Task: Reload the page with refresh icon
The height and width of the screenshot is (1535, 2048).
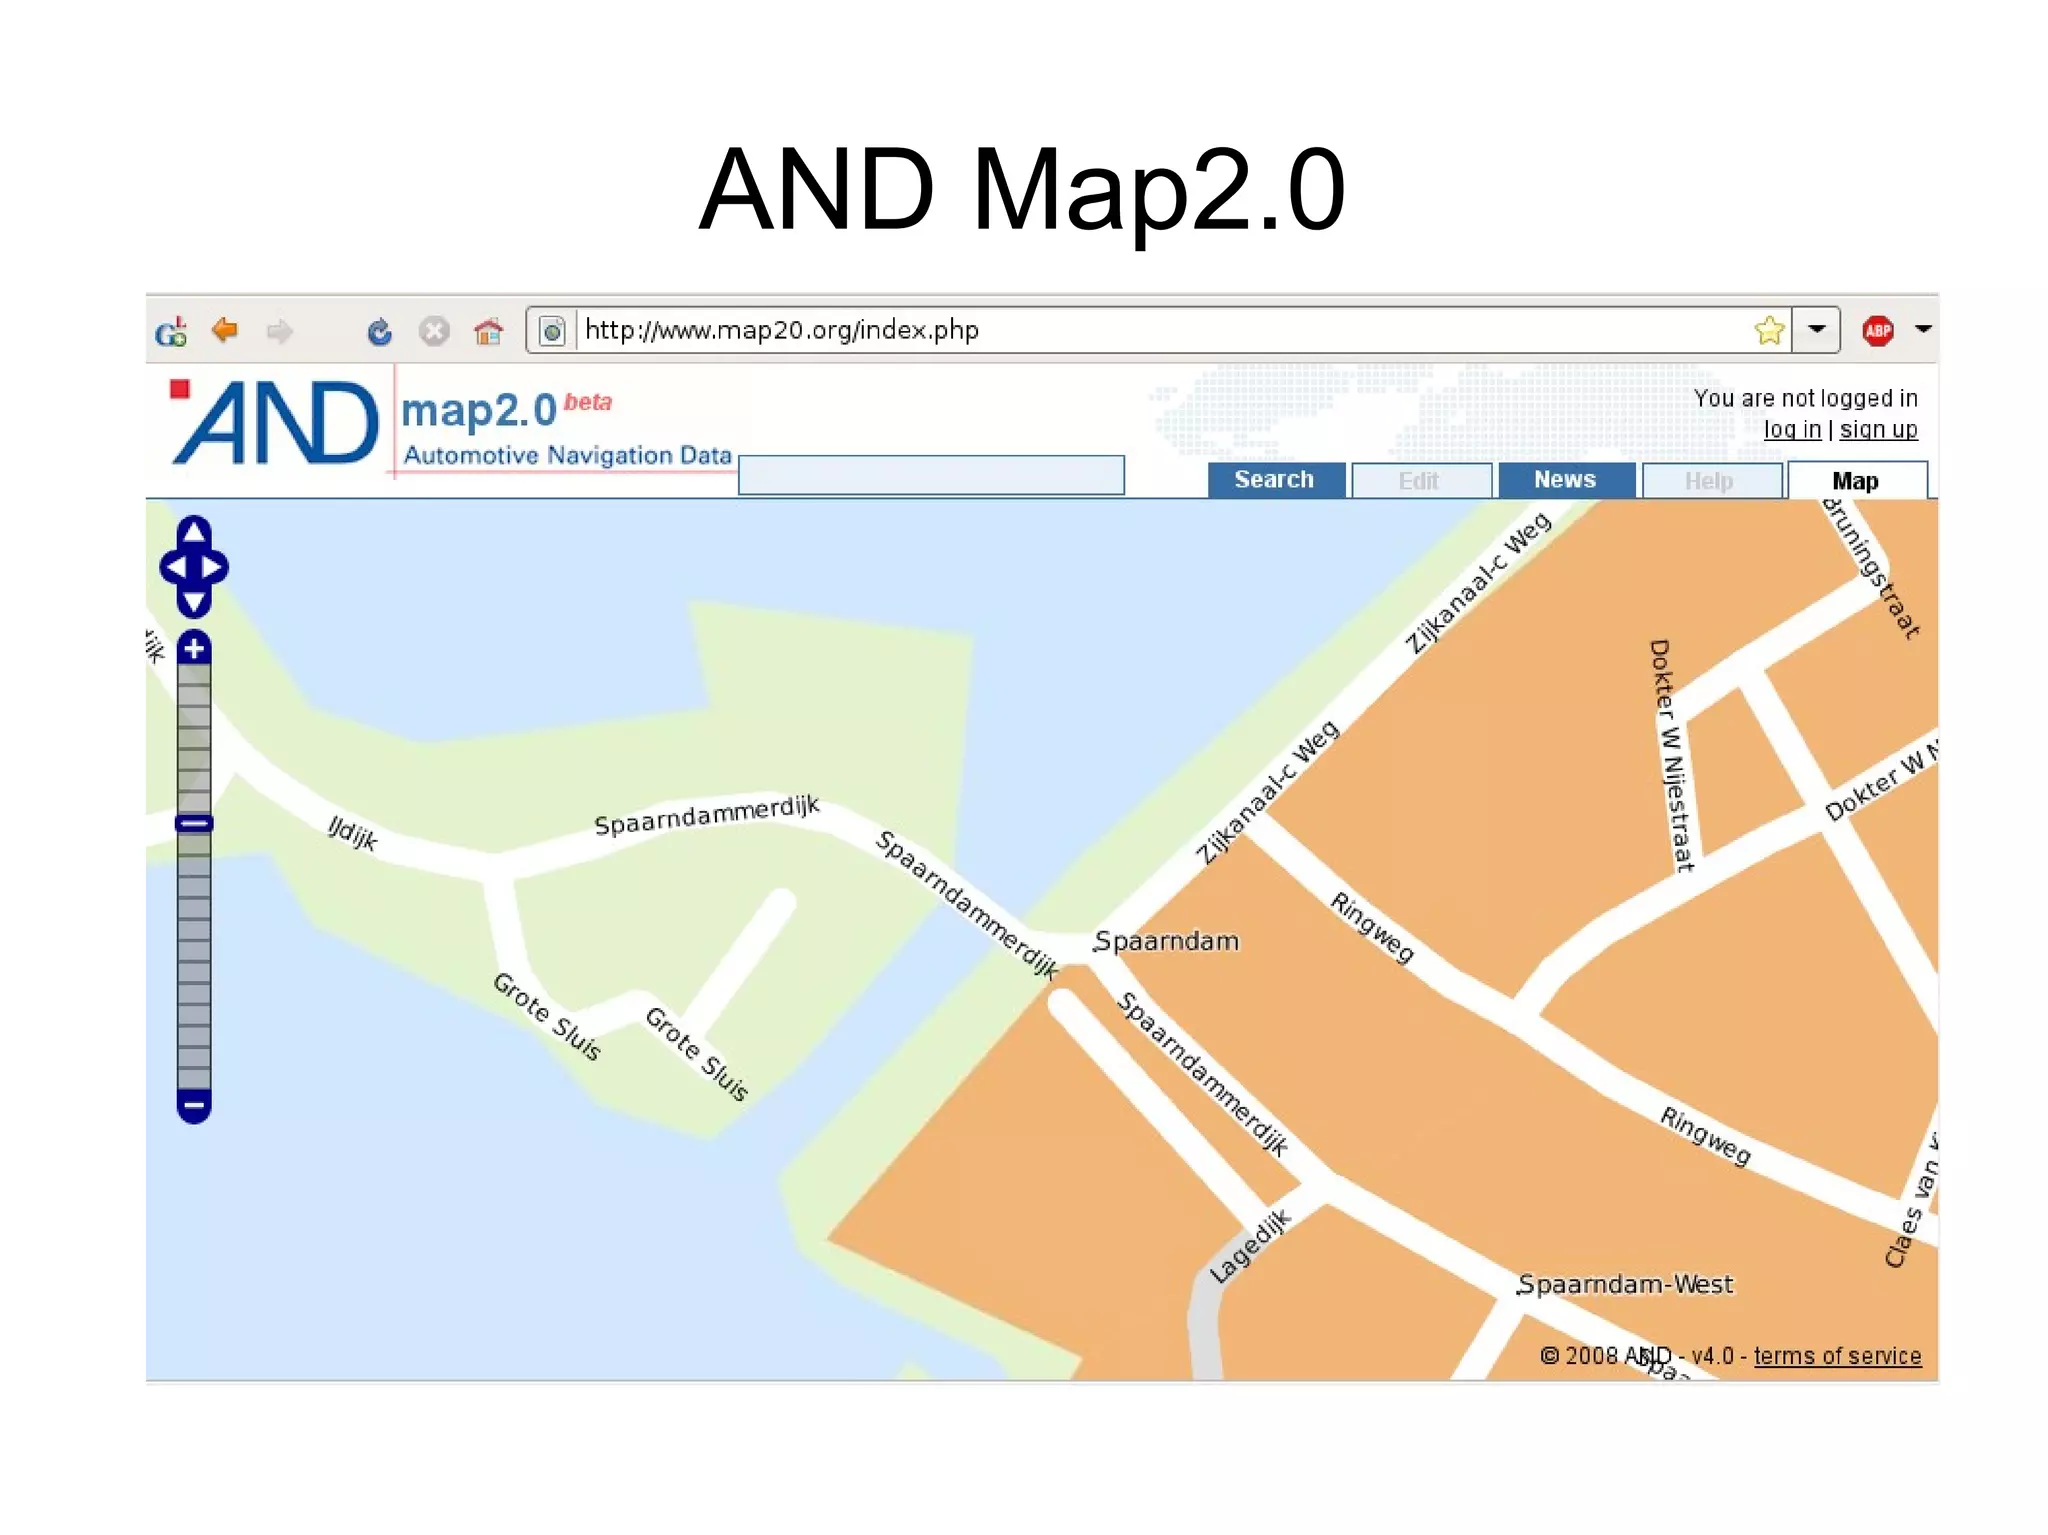Action: click(379, 331)
